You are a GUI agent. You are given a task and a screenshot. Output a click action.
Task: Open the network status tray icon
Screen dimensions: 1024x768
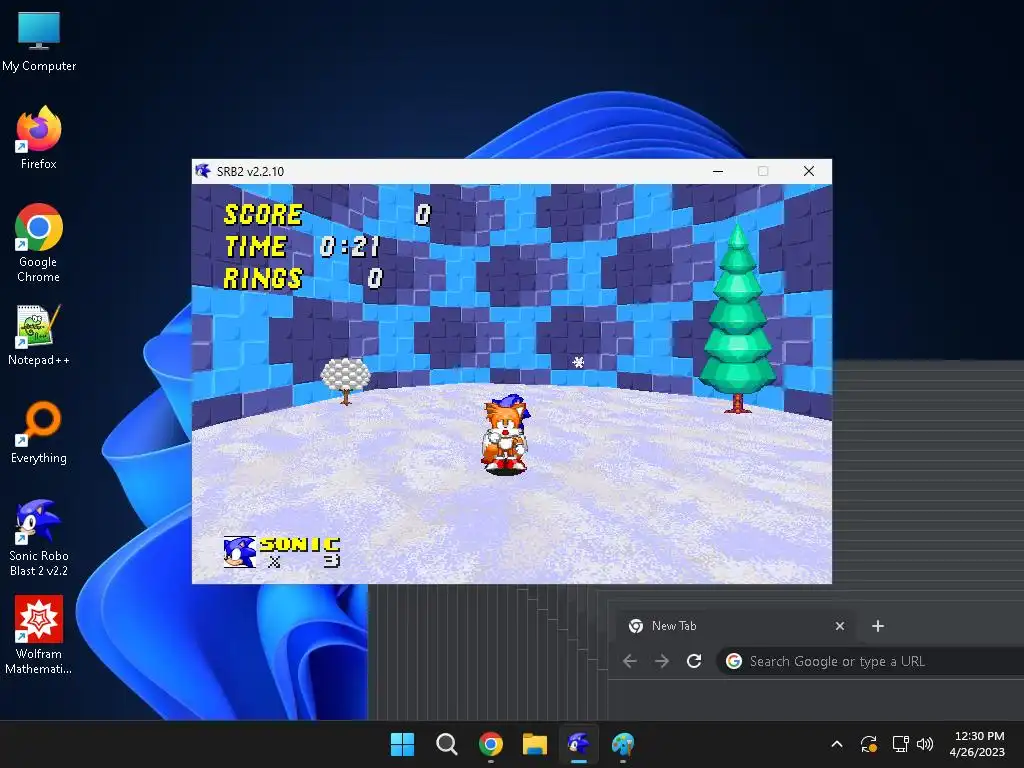tap(900, 744)
